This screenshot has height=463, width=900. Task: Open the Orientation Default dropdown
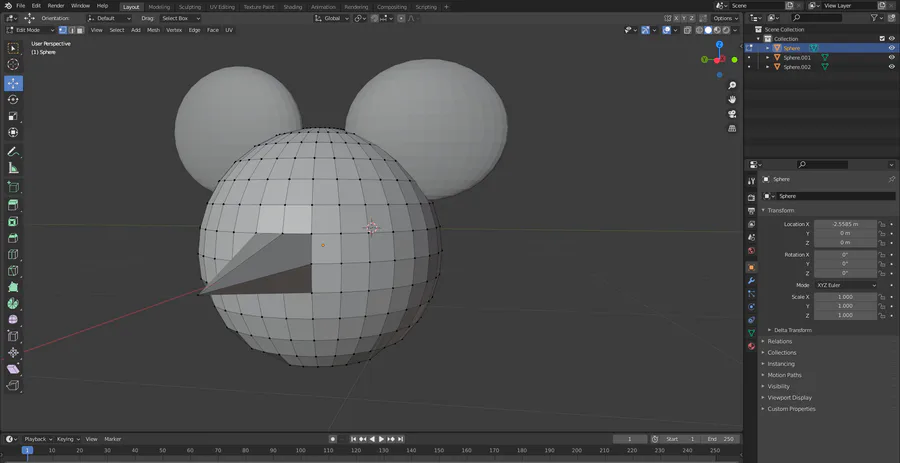(x=109, y=18)
